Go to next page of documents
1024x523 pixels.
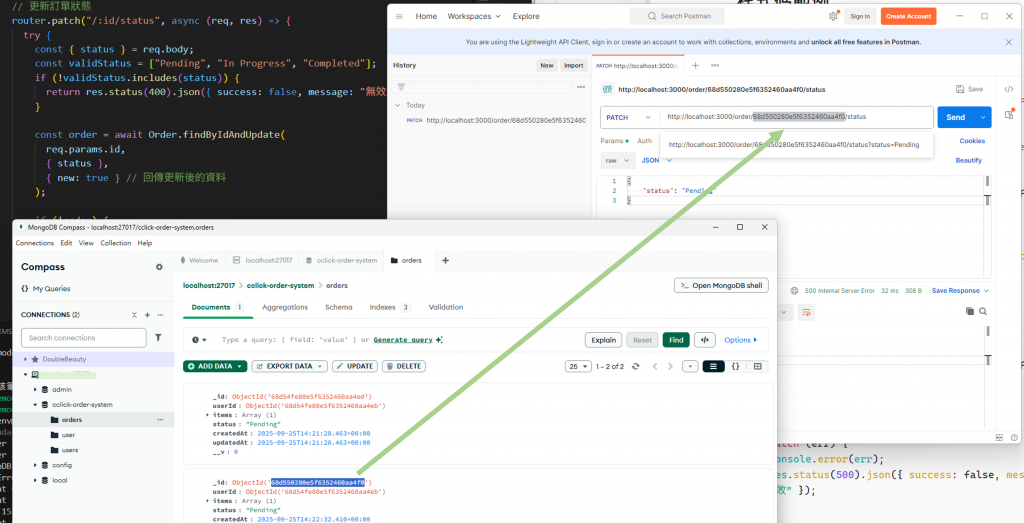pos(670,366)
